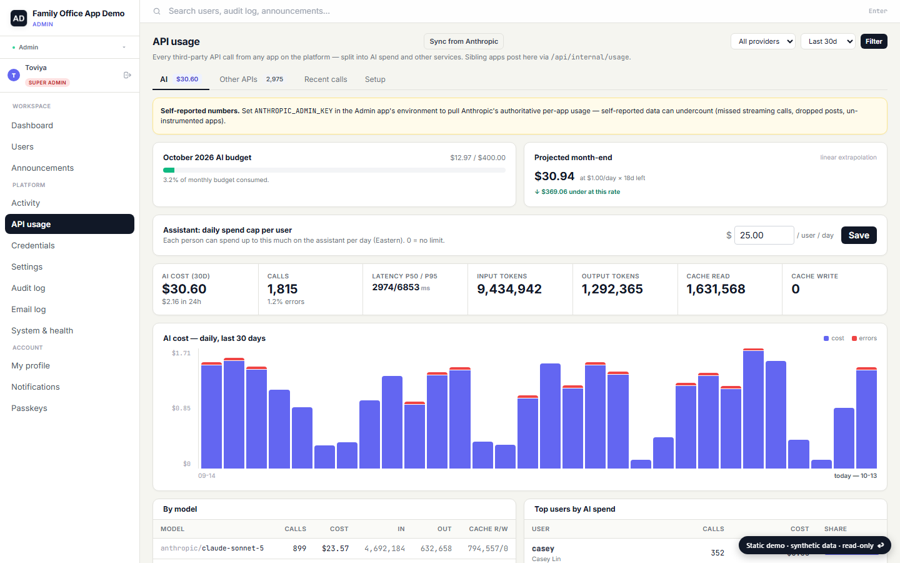Click the 1,631,568 cache read value
Screen dimensions: 900x563
pyautogui.click(x=716, y=289)
